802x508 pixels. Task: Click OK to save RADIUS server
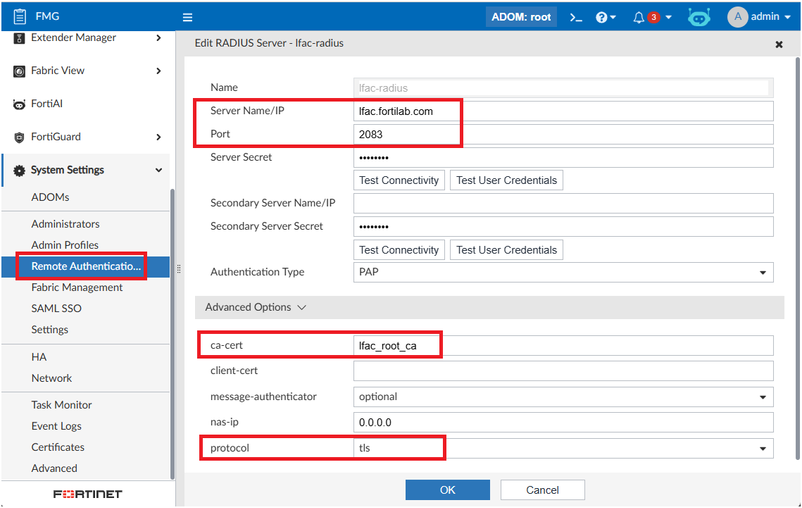447,489
